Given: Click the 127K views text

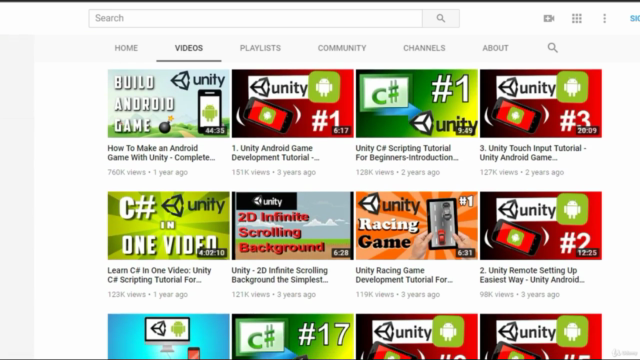Looking at the screenshot, I should click(x=499, y=172).
